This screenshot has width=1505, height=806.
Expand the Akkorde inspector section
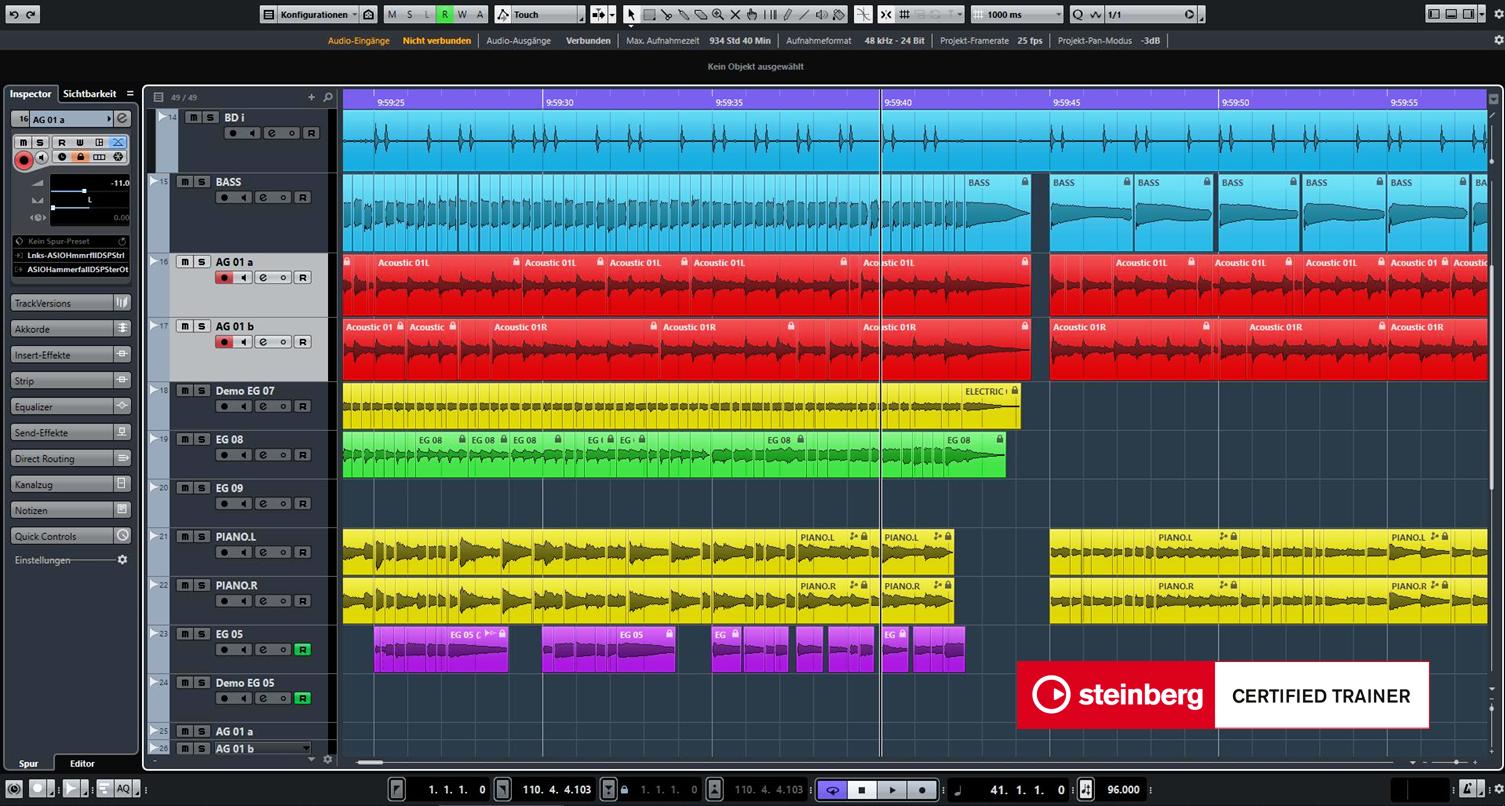71,329
